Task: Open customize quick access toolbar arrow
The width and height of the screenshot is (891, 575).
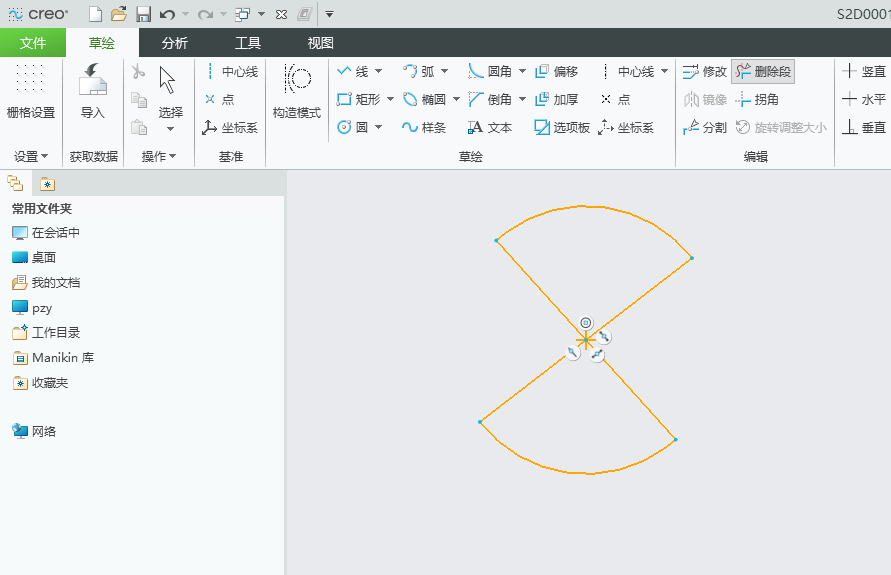Action: [x=329, y=14]
